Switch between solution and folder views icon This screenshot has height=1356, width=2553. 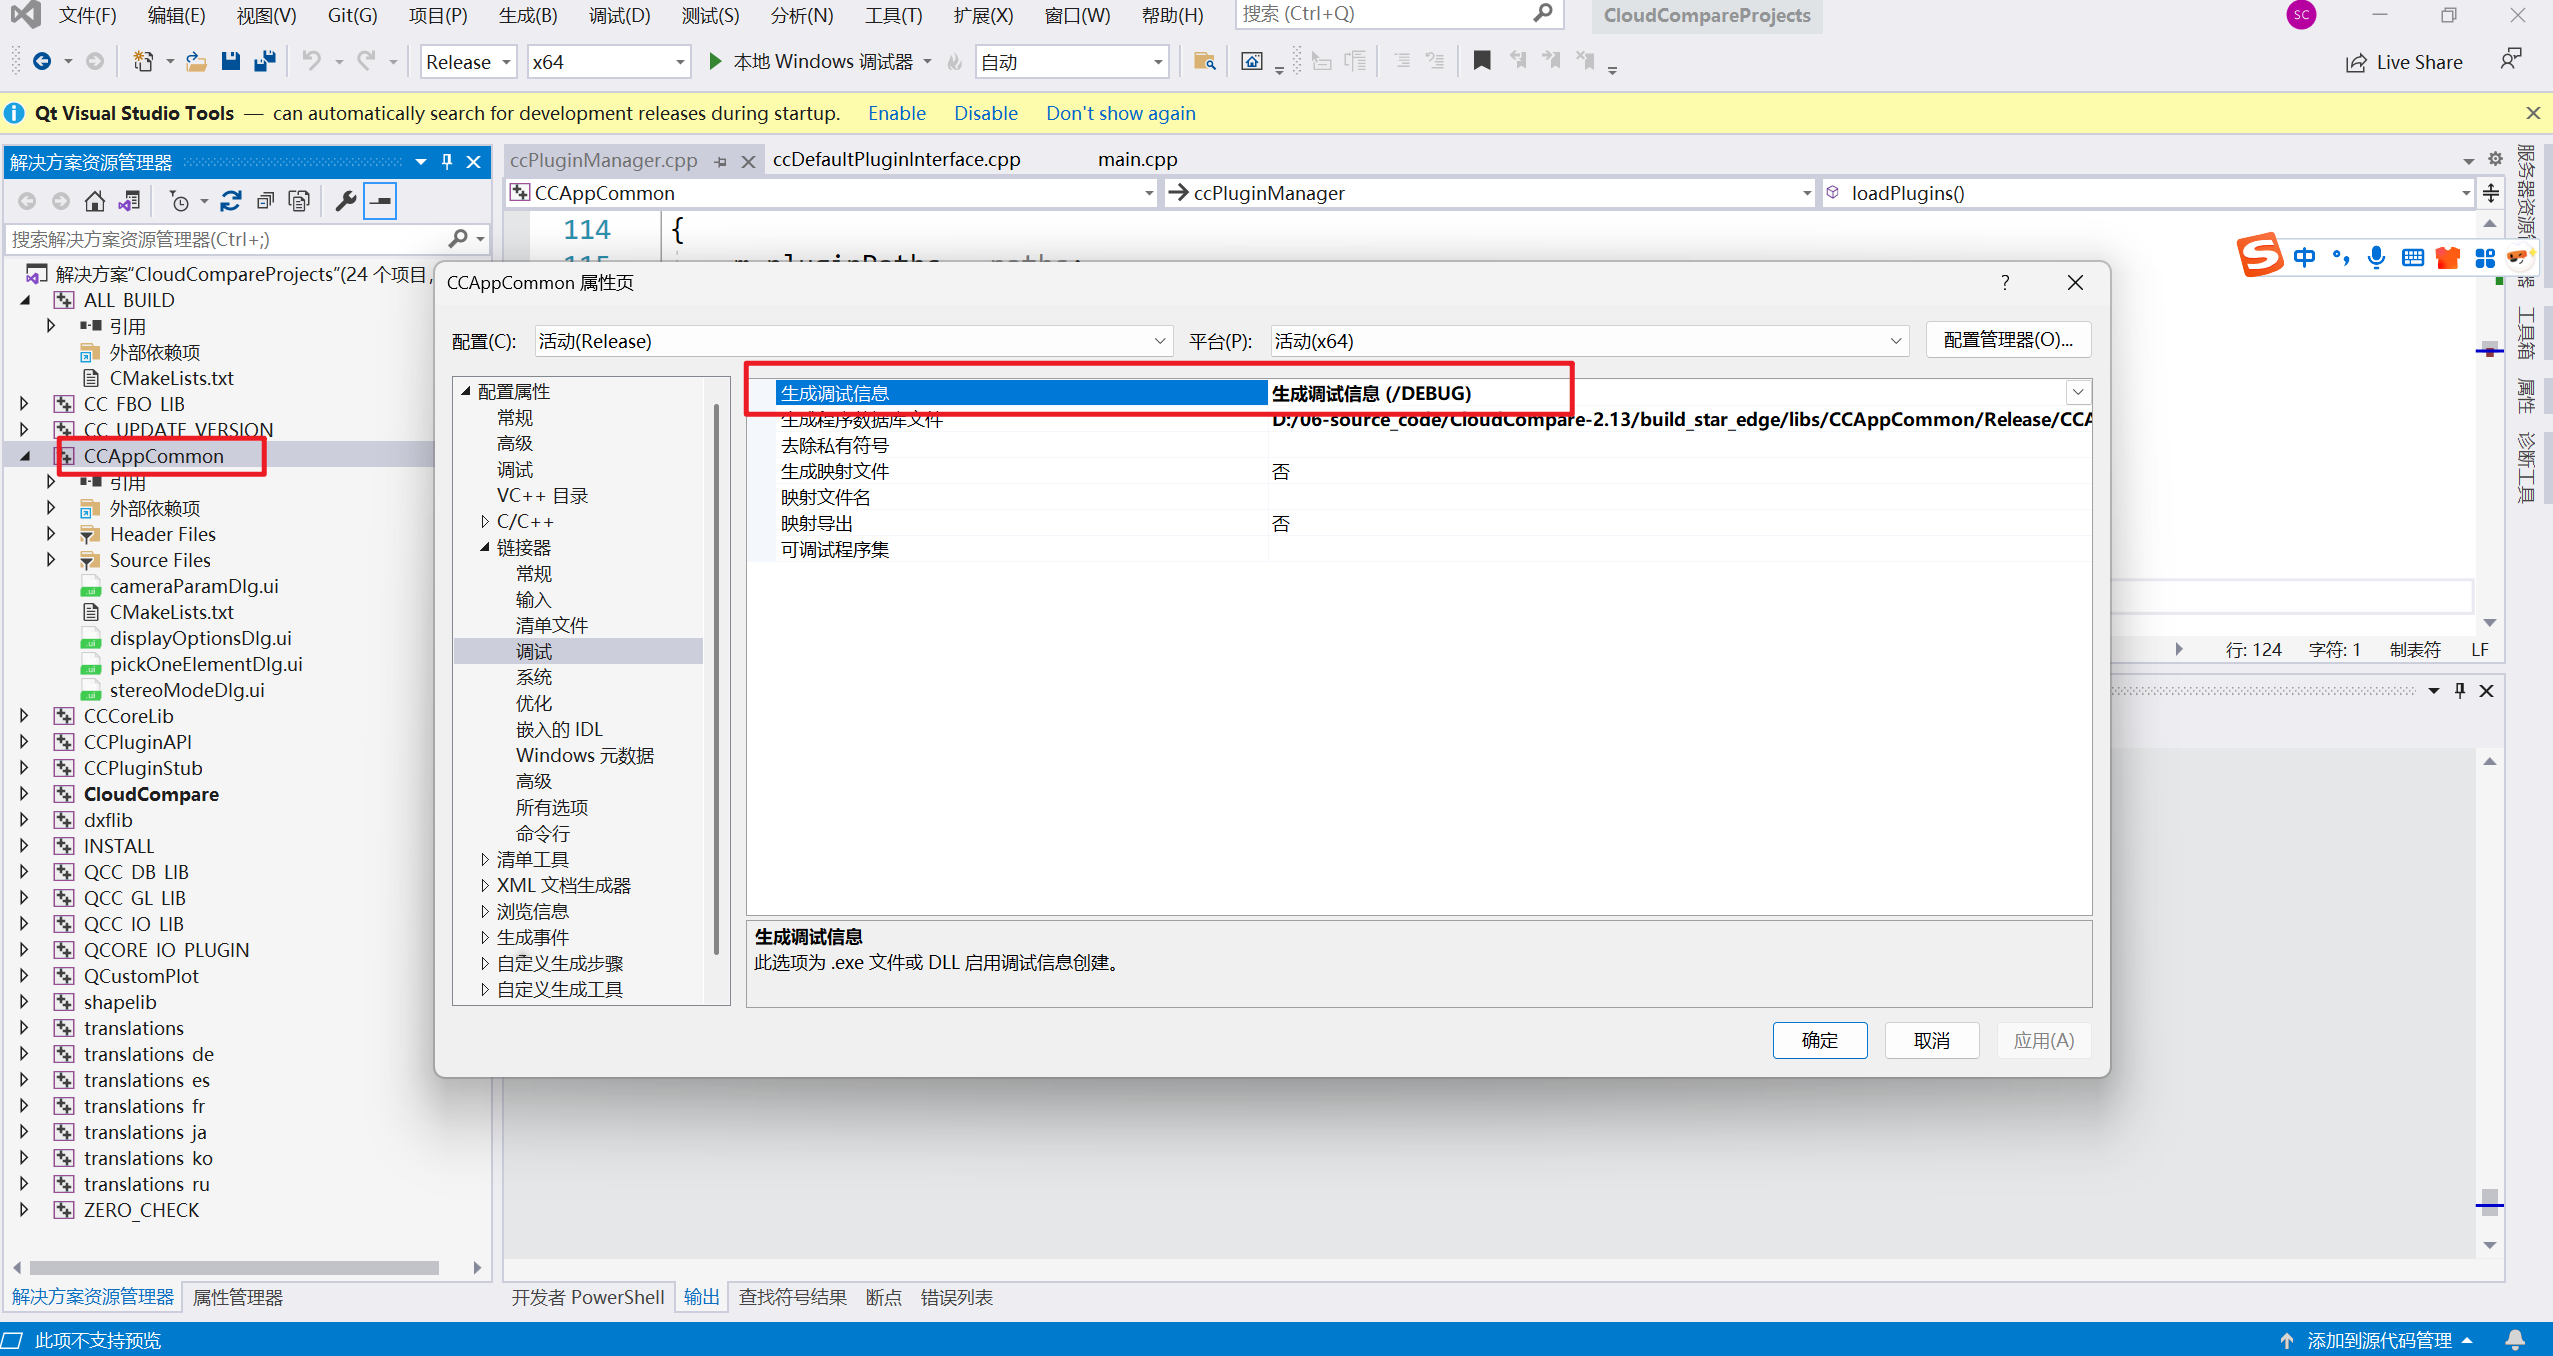[129, 201]
